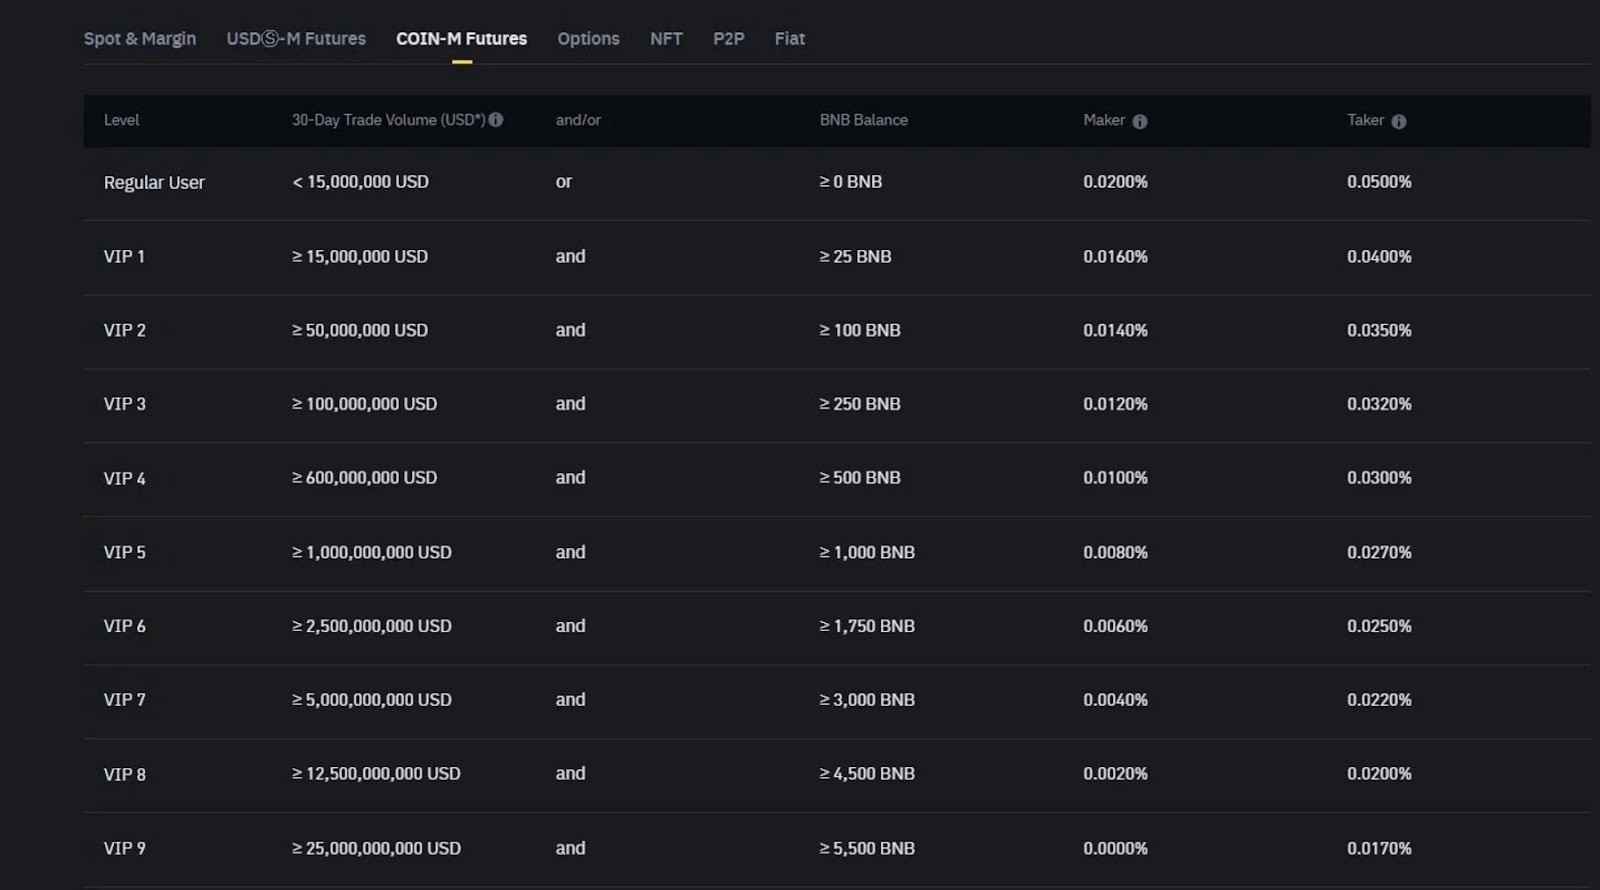
Task: Click the Regular User level row
Action: pyautogui.click(x=837, y=183)
